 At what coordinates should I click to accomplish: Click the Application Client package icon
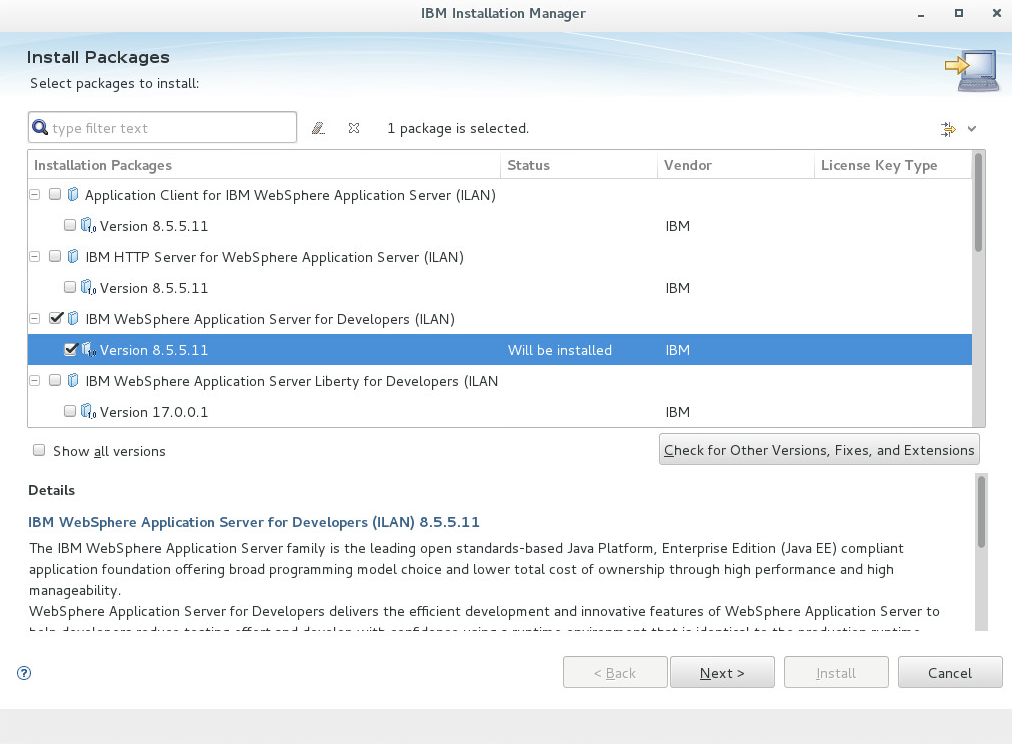[73, 194]
